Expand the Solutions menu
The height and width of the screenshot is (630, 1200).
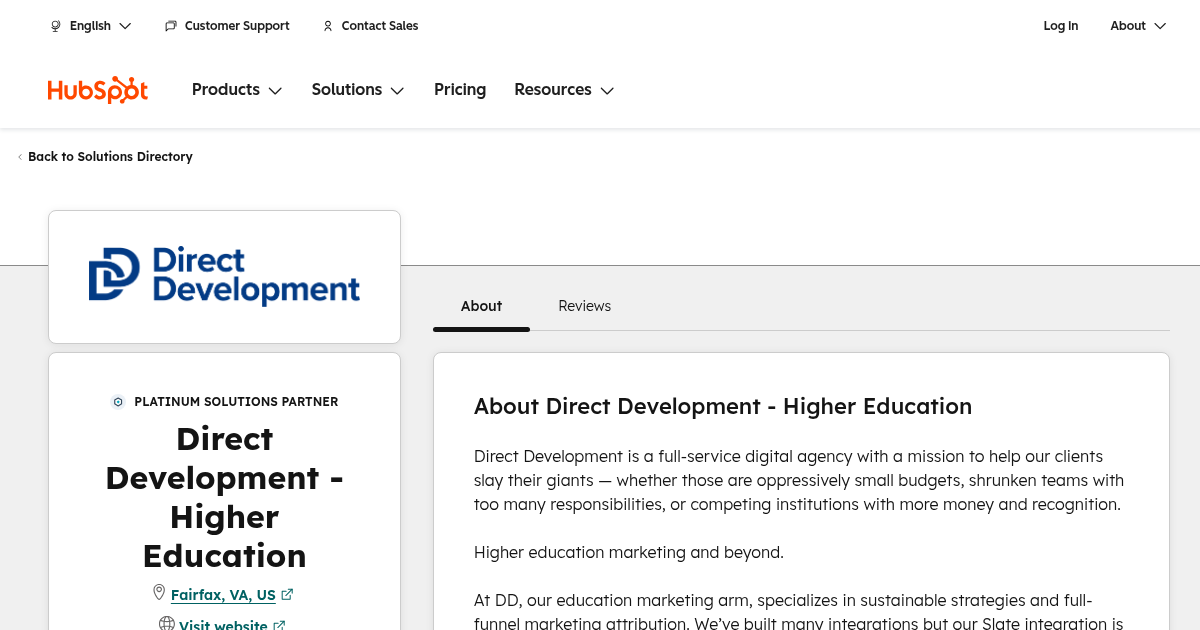click(x=358, y=90)
